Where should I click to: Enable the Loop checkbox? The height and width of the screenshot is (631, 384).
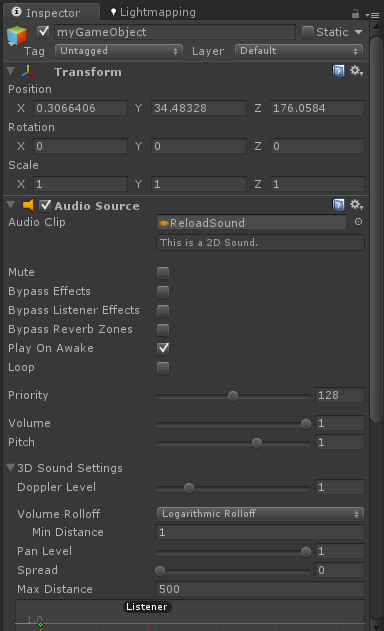pyautogui.click(x=163, y=368)
